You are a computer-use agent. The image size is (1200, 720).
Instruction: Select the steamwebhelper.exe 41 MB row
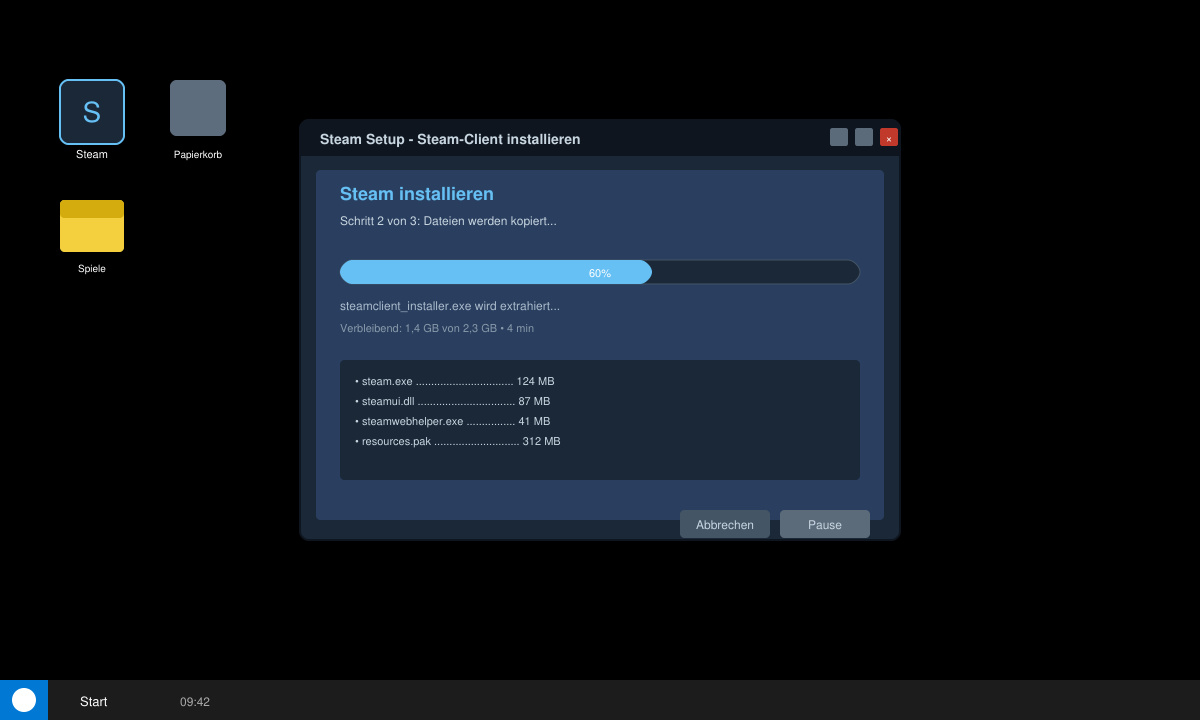[453, 421]
